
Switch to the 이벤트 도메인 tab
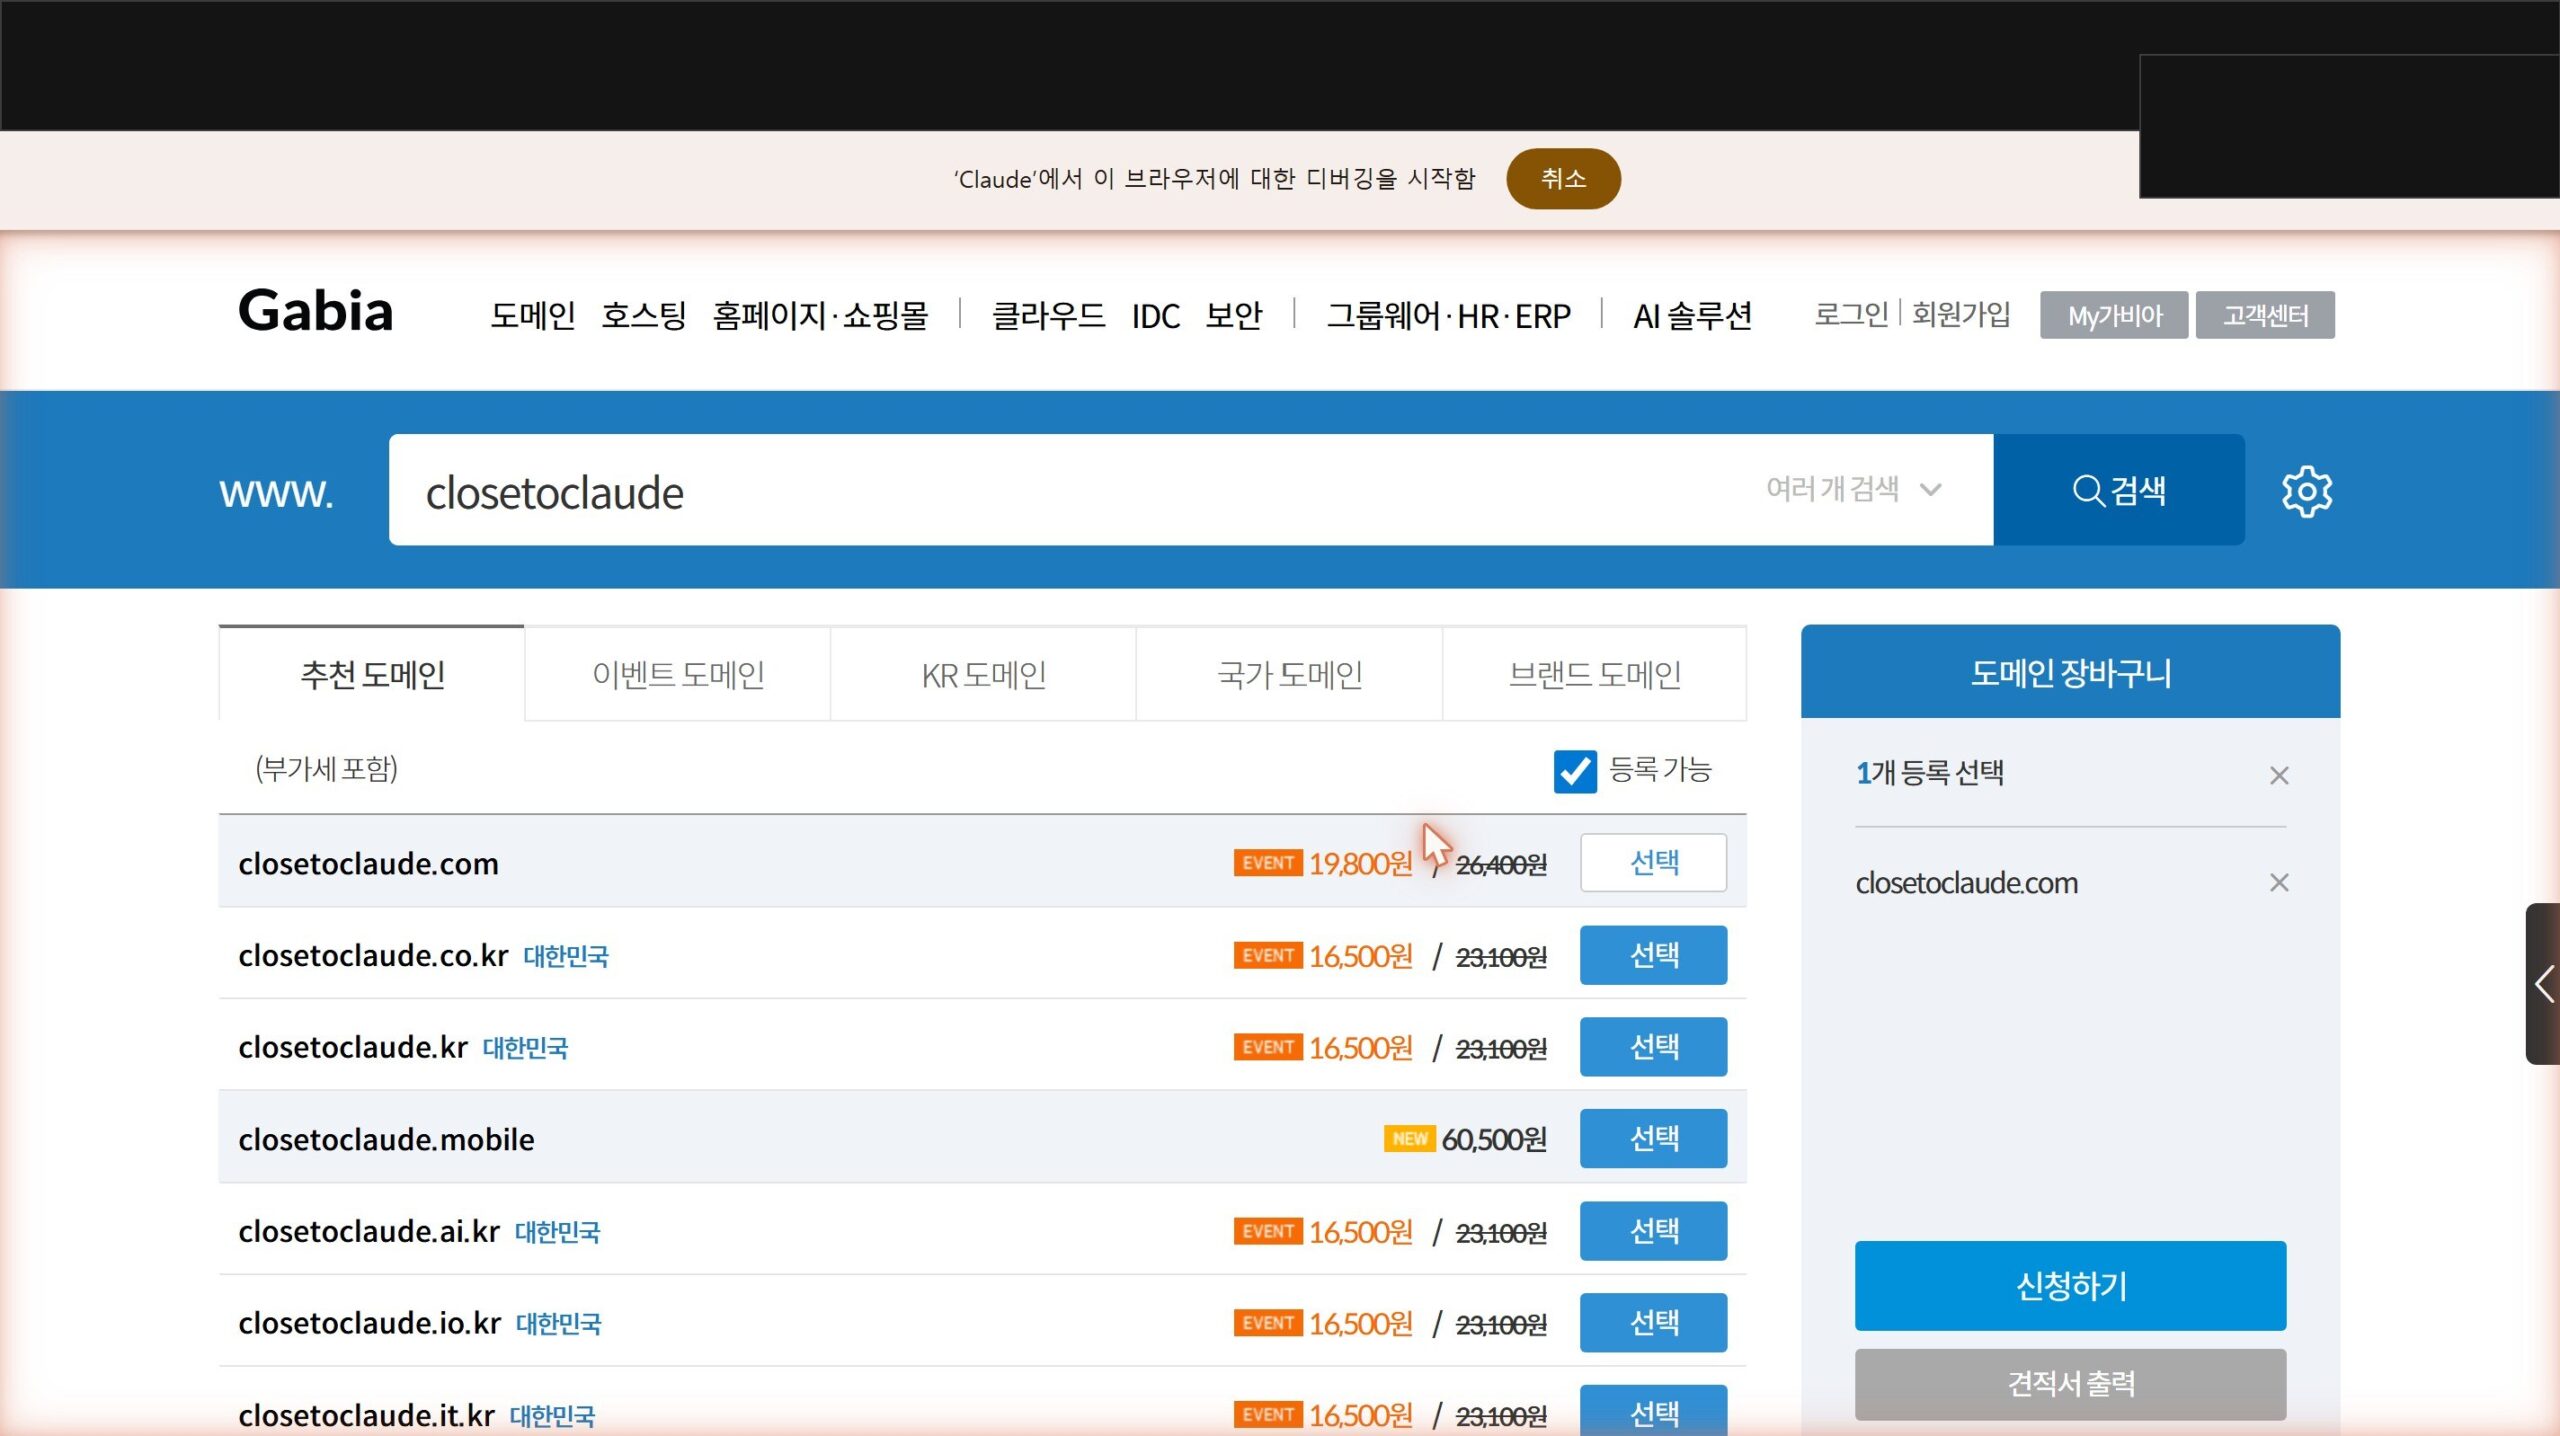(678, 674)
